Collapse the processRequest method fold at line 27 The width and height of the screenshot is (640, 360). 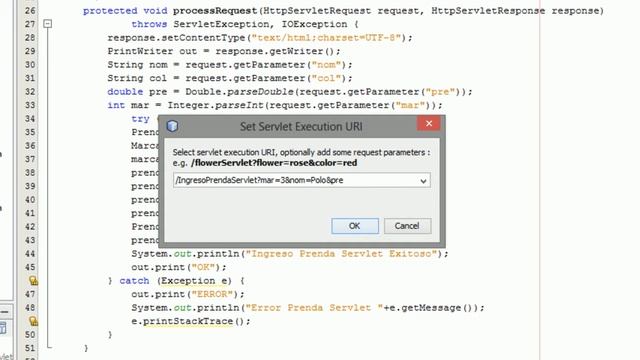click(48, 24)
